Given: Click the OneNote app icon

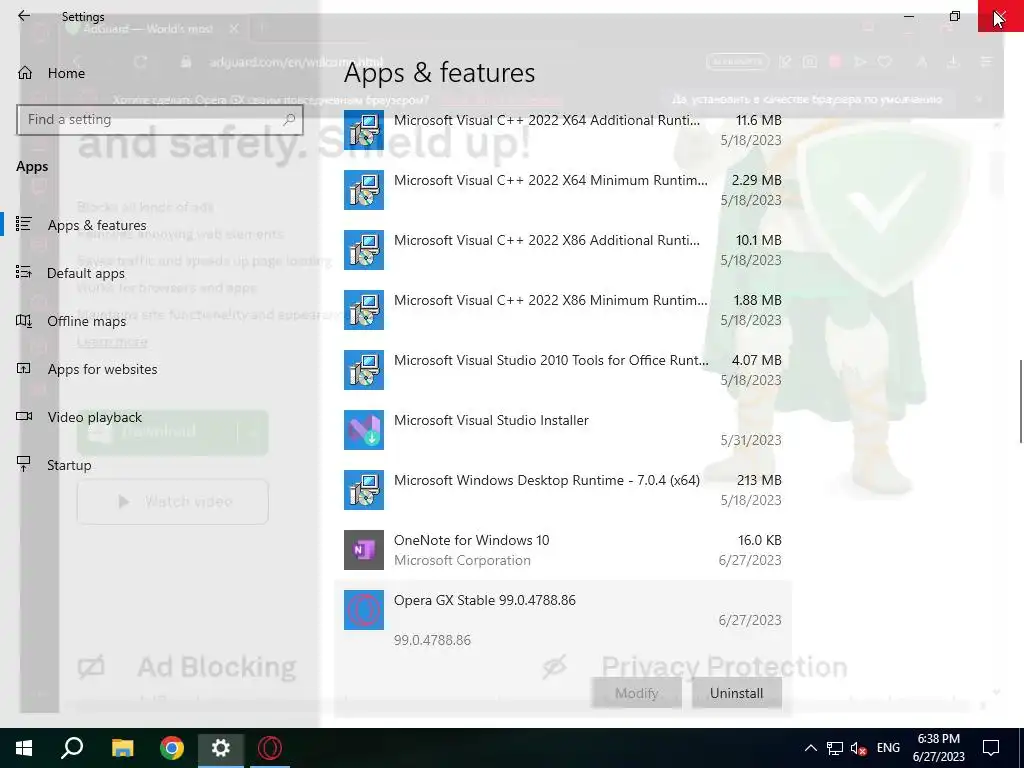Looking at the screenshot, I should click(x=364, y=550).
